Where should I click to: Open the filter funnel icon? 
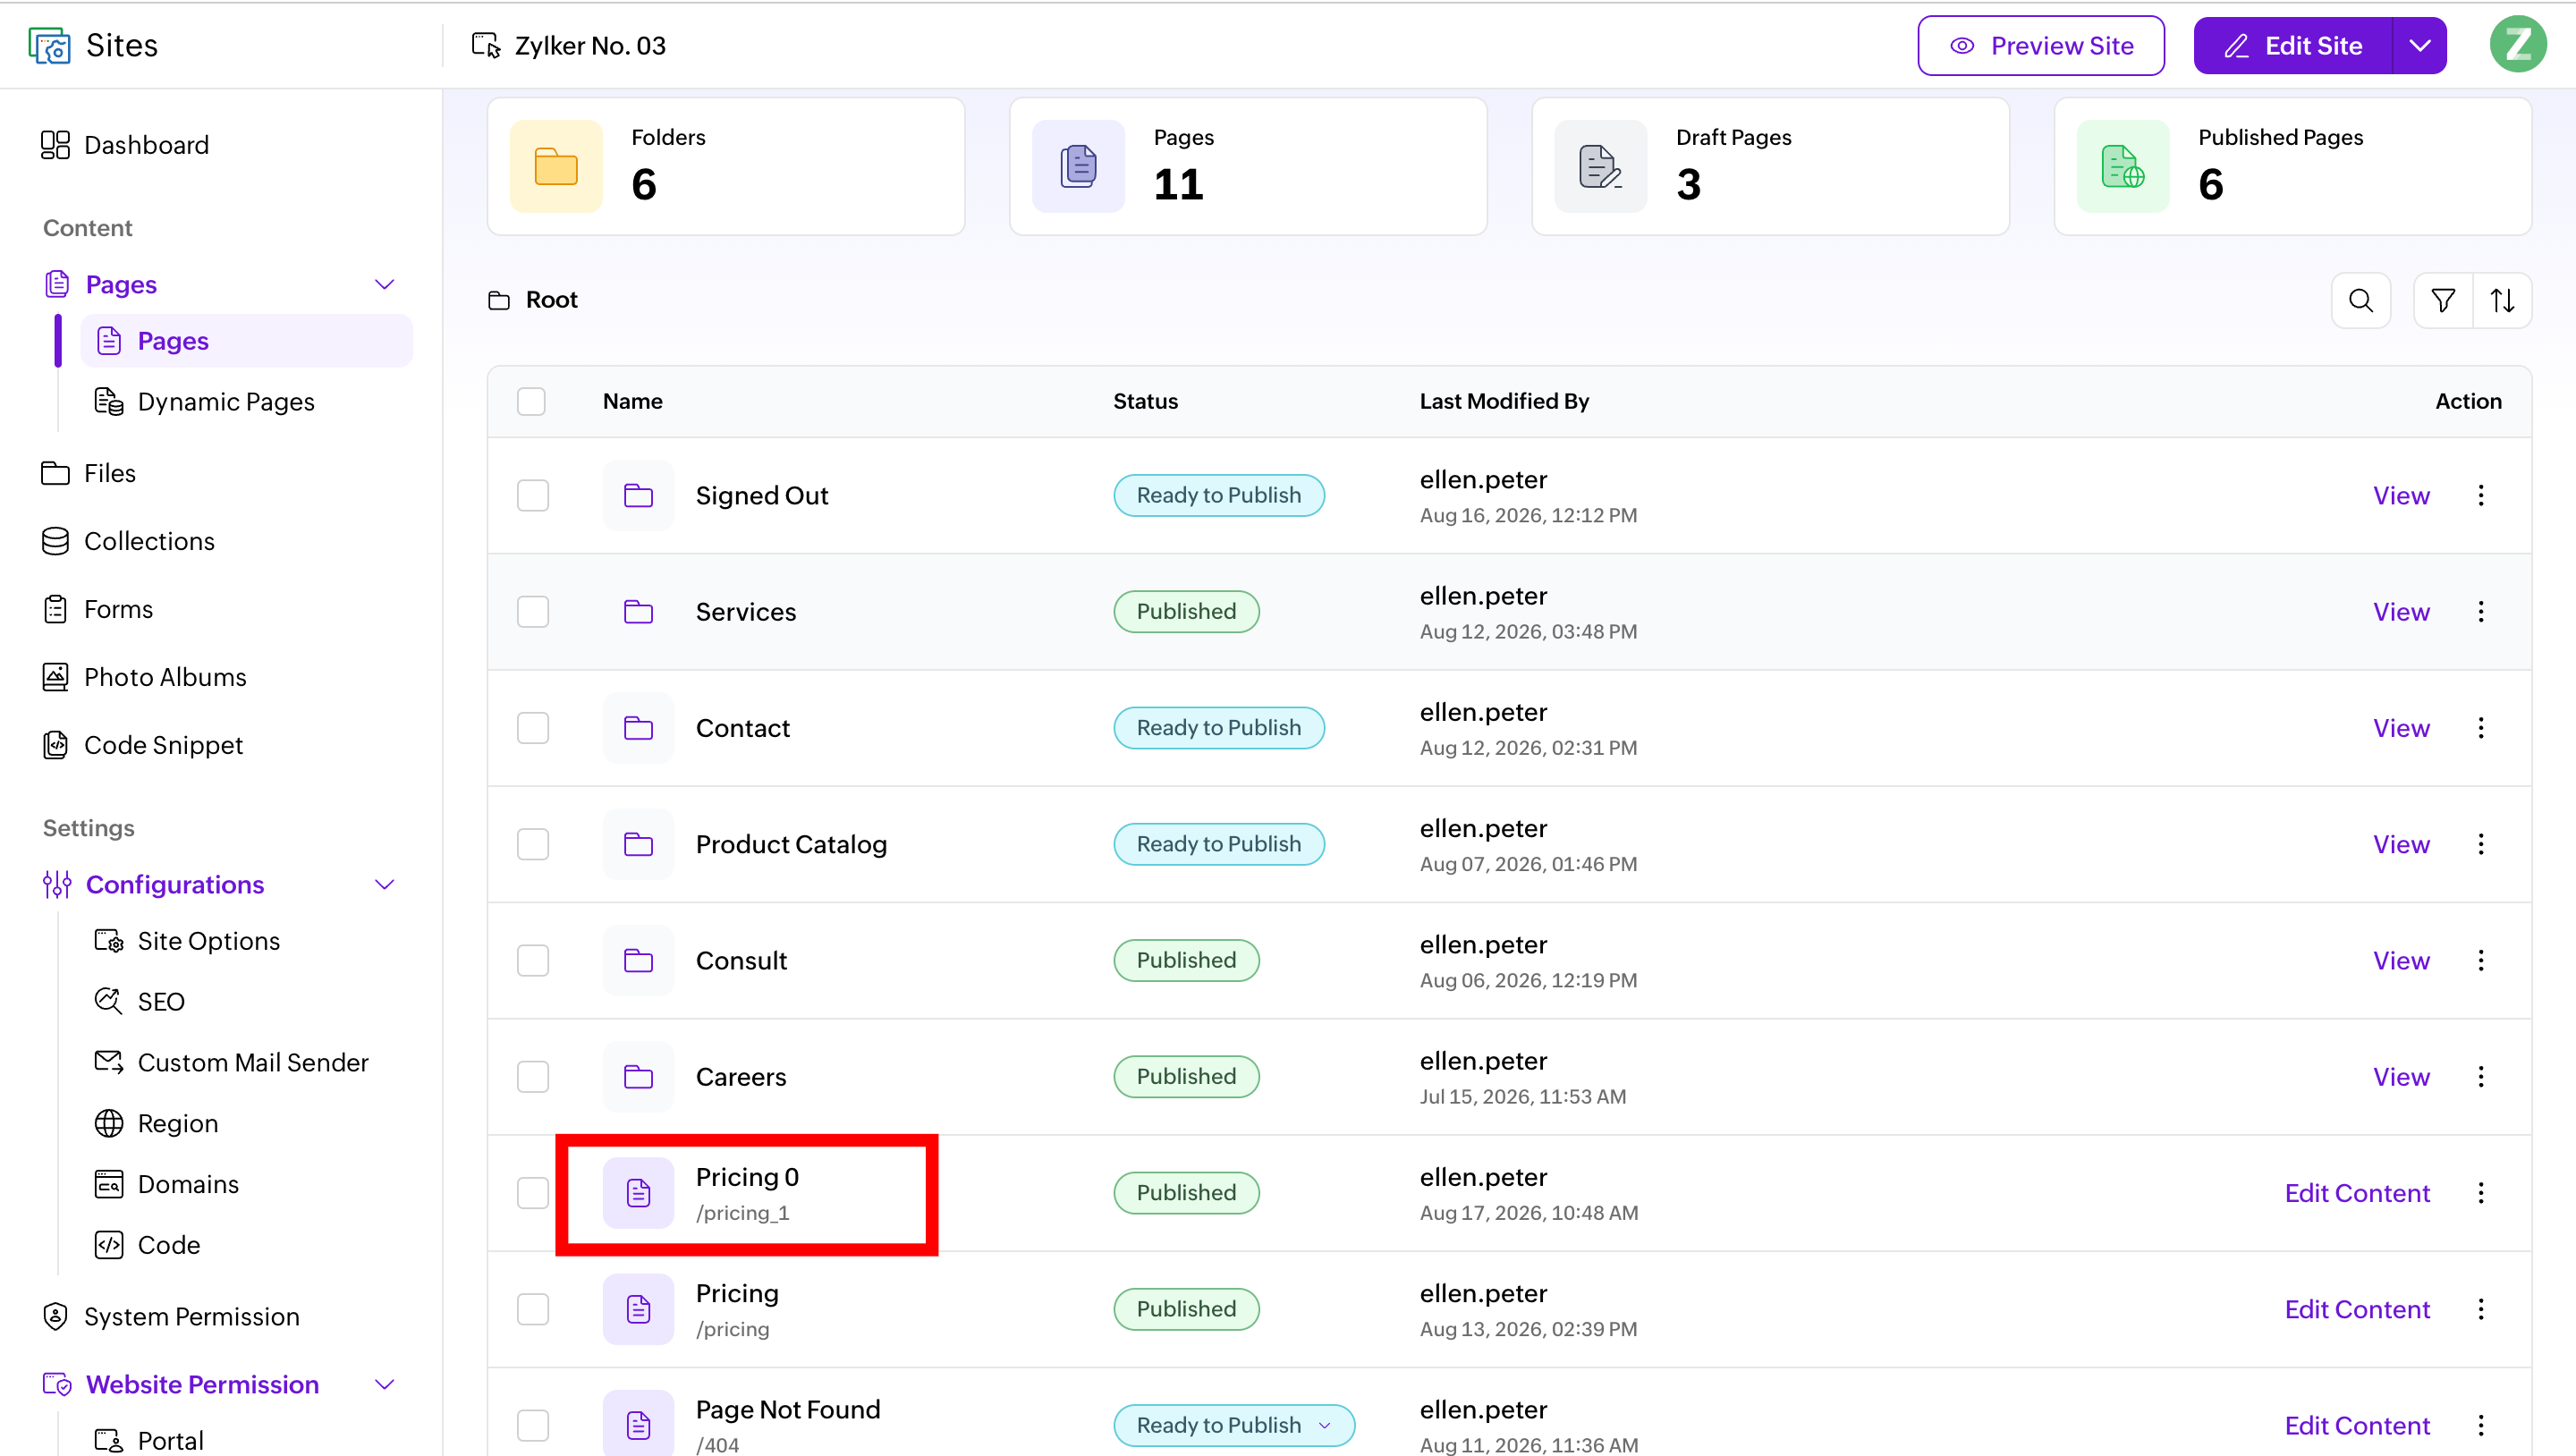coord(2443,300)
